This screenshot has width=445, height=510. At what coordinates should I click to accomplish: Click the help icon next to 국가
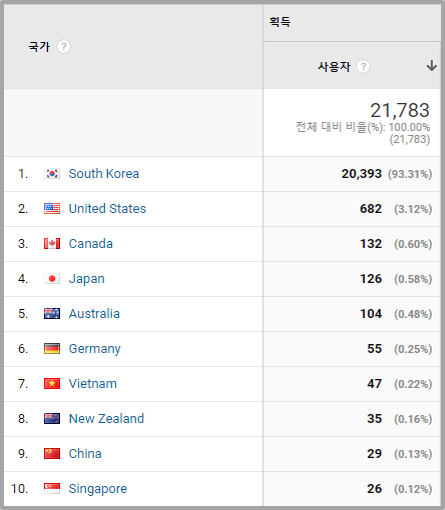(63, 47)
